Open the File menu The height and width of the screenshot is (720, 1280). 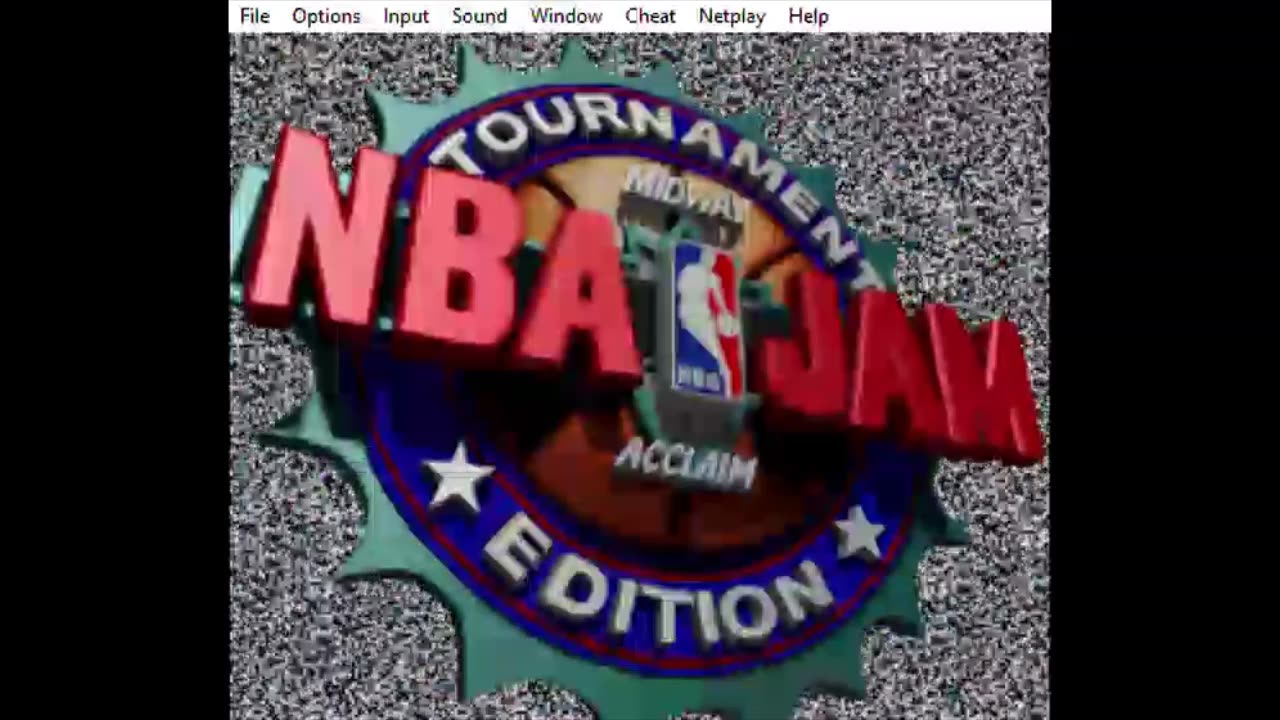pyautogui.click(x=254, y=16)
